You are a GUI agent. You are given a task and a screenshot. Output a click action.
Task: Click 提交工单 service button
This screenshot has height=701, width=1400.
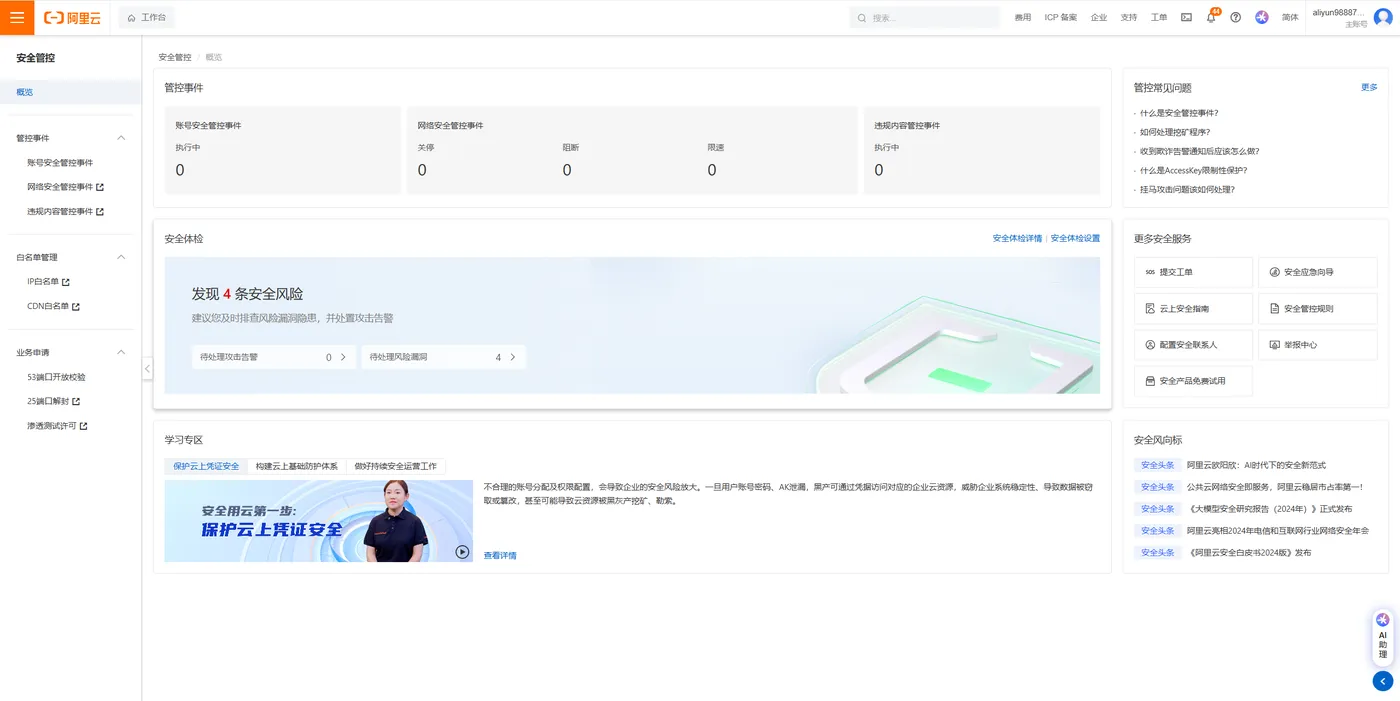[x=1193, y=272]
